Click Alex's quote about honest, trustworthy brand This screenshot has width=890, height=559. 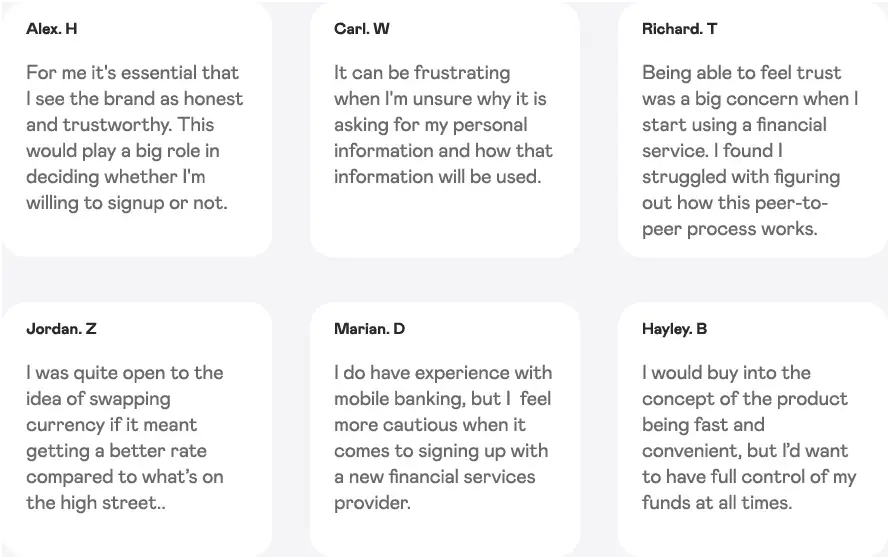coord(134,138)
